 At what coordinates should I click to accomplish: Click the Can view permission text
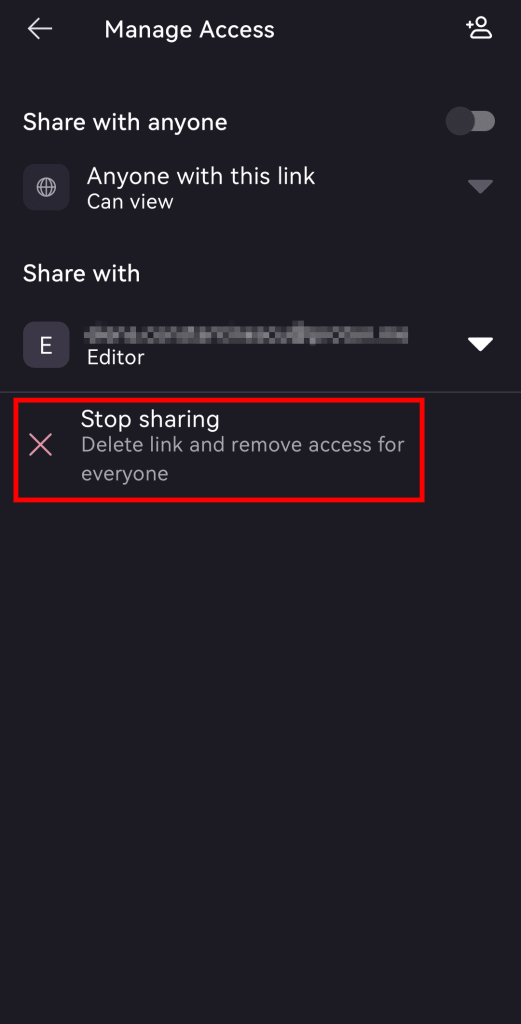point(130,202)
